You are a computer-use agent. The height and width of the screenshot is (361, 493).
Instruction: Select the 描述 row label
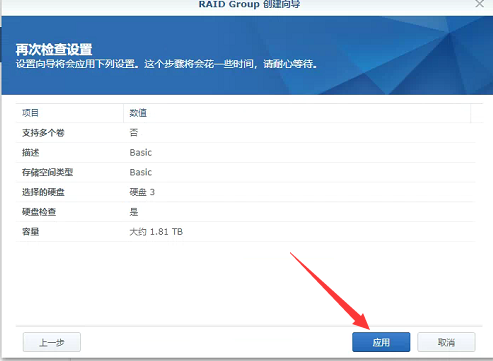tap(30, 153)
